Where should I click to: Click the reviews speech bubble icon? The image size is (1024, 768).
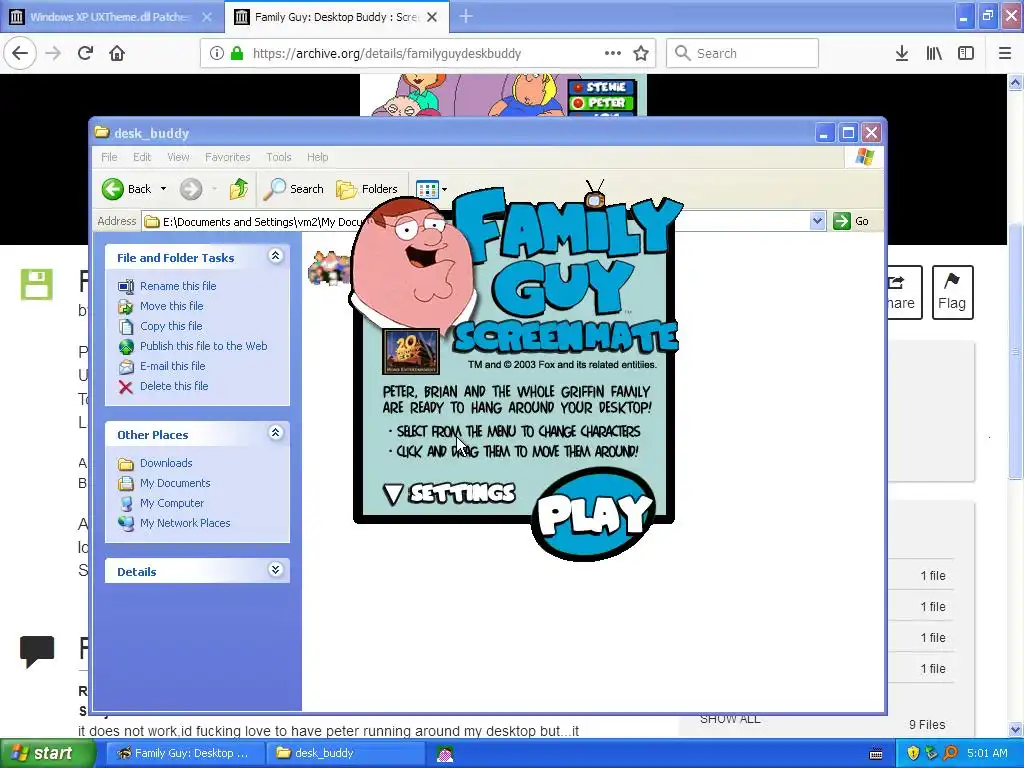[x=37, y=651]
